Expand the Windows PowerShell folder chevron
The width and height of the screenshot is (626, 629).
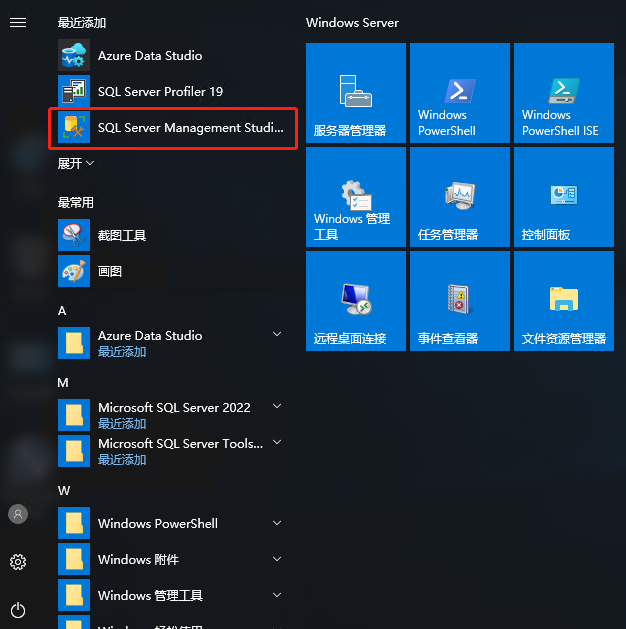tap(277, 523)
